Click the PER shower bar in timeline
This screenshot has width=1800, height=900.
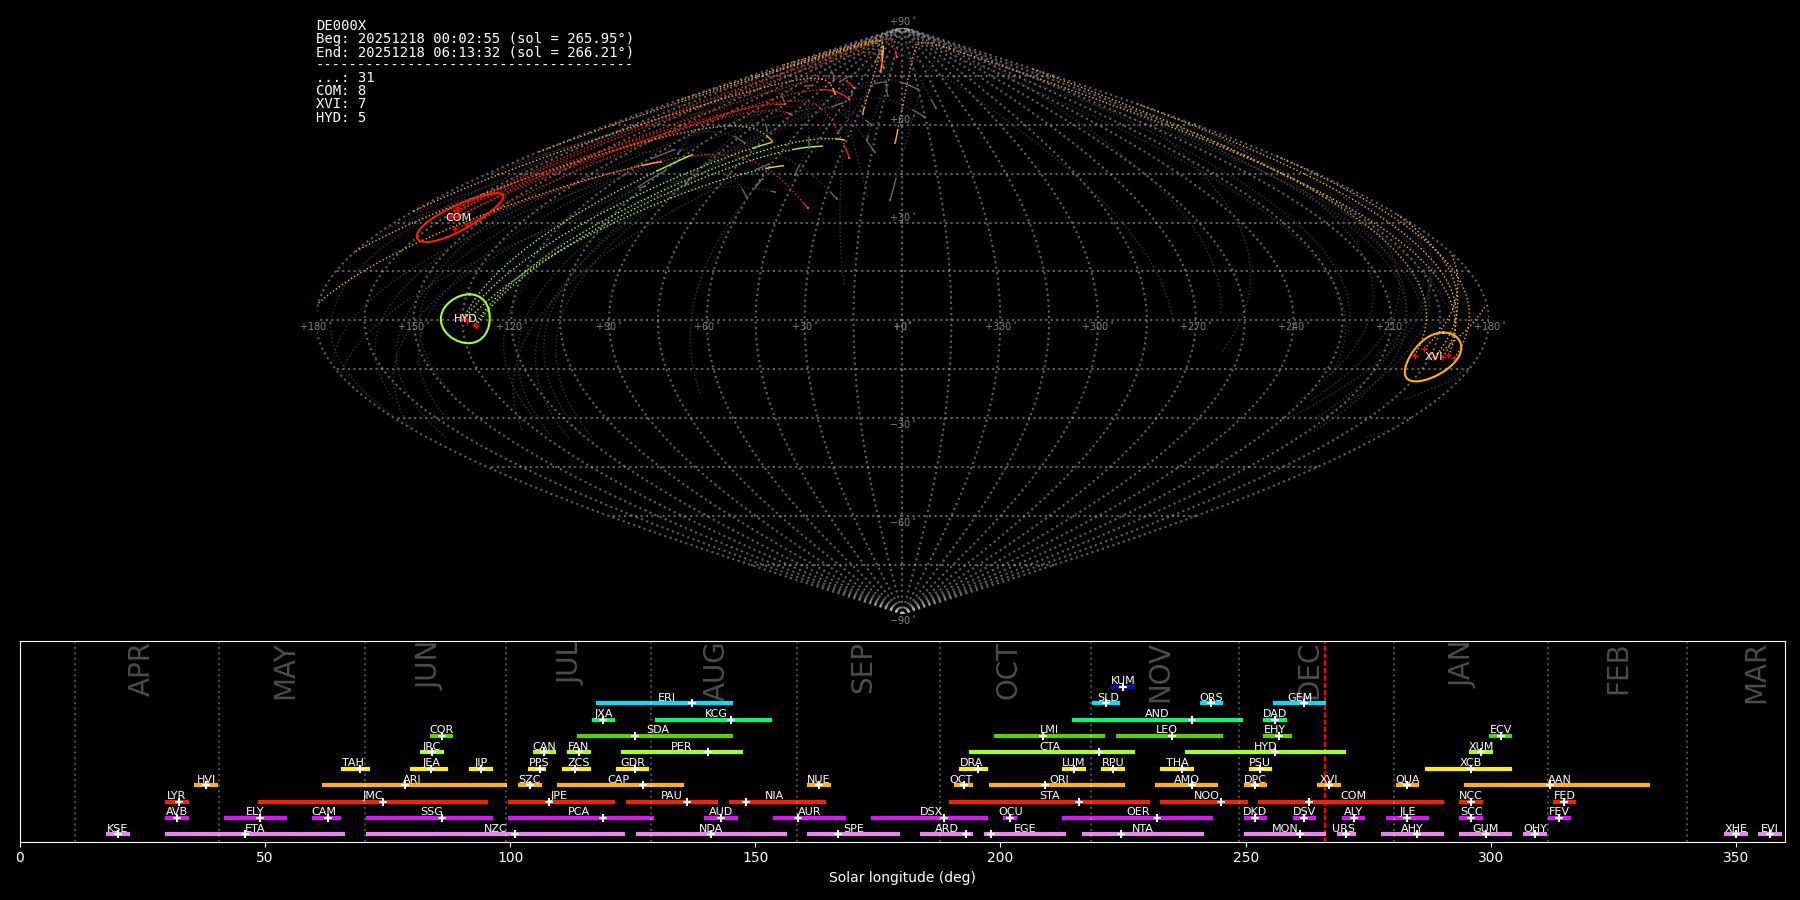(681, 752)
